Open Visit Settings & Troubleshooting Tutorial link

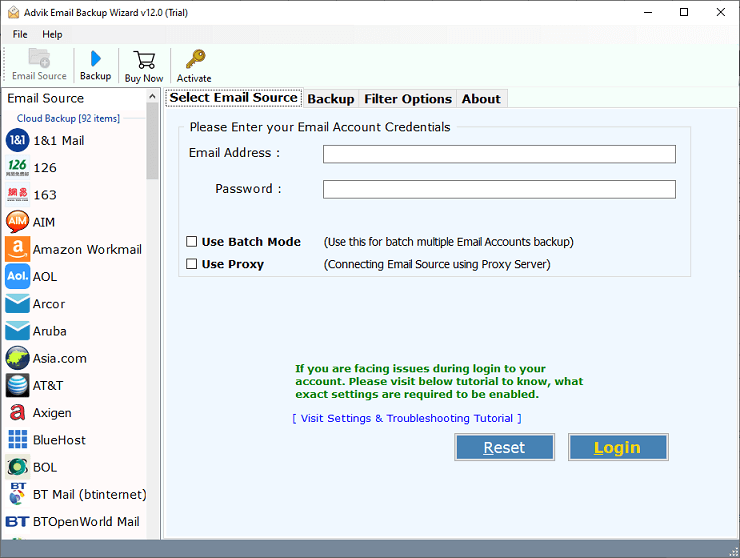[x=407, y=419]
